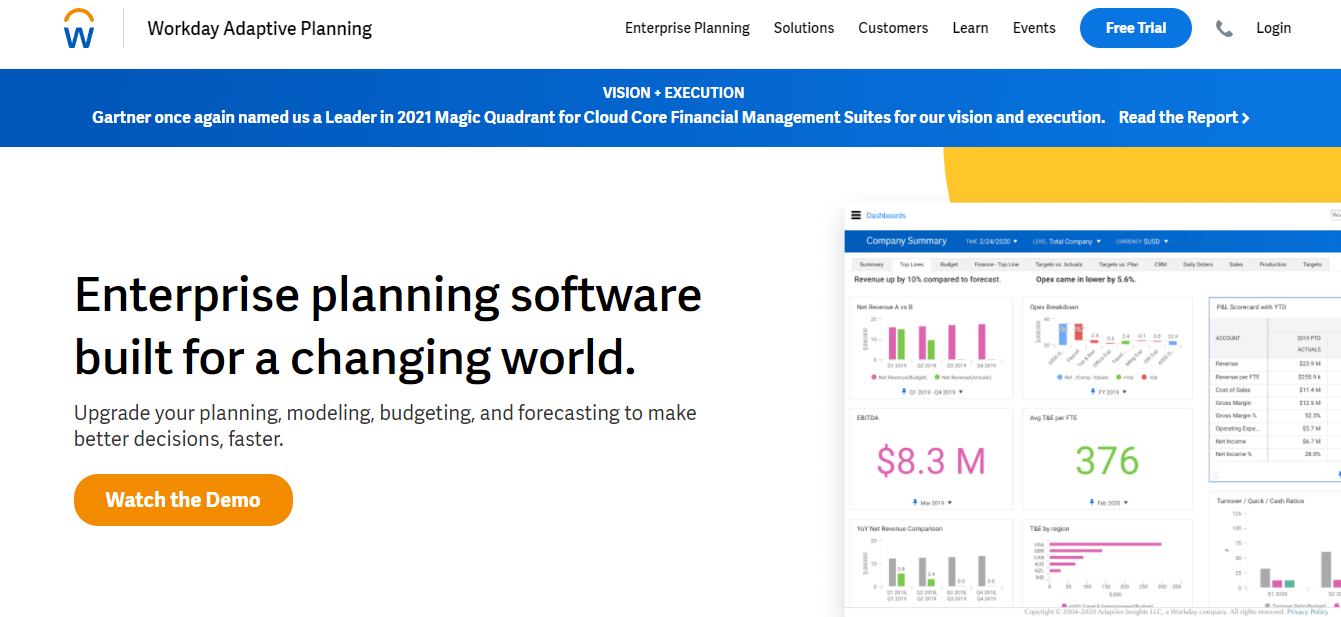Click the Read the Report arrow
This screenshot has height=617, width=1341.
[1245, 118]
